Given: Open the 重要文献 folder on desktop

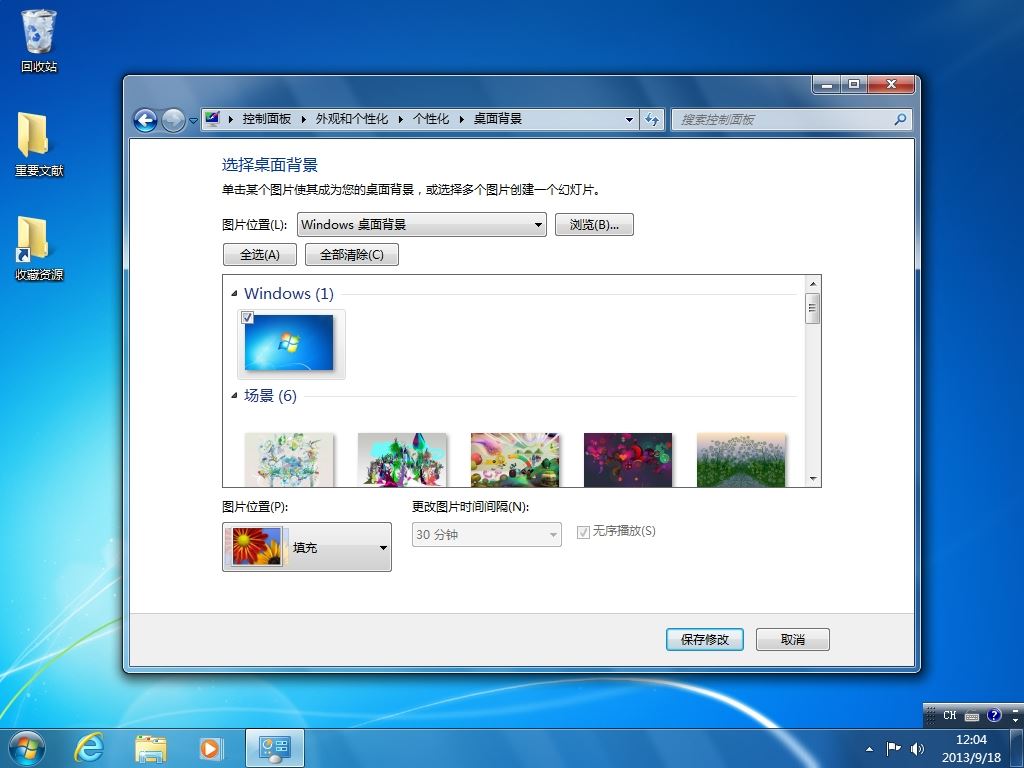Looking at the screenshot, I should pyautogui.click(x=39, y=145).
